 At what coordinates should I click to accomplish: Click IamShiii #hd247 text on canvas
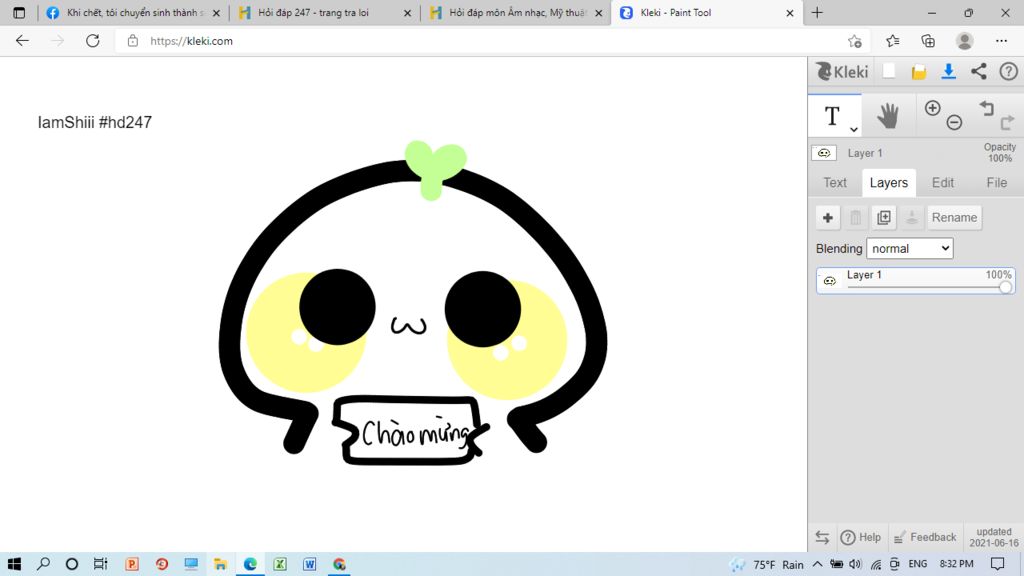(95, 122)
